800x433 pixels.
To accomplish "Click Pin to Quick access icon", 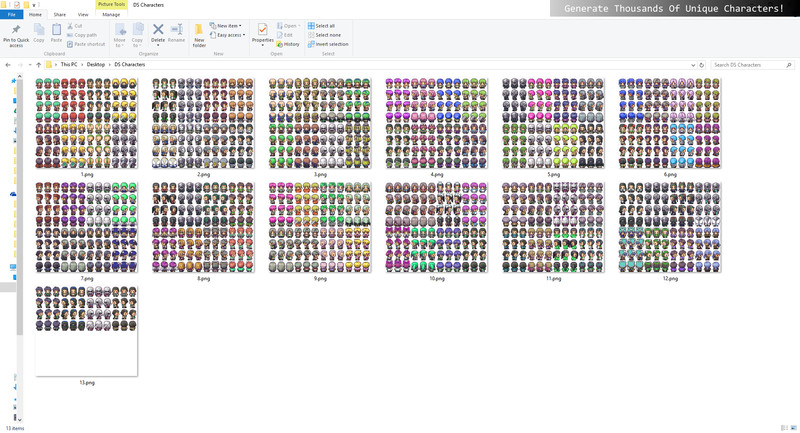I will coord(16,33).
